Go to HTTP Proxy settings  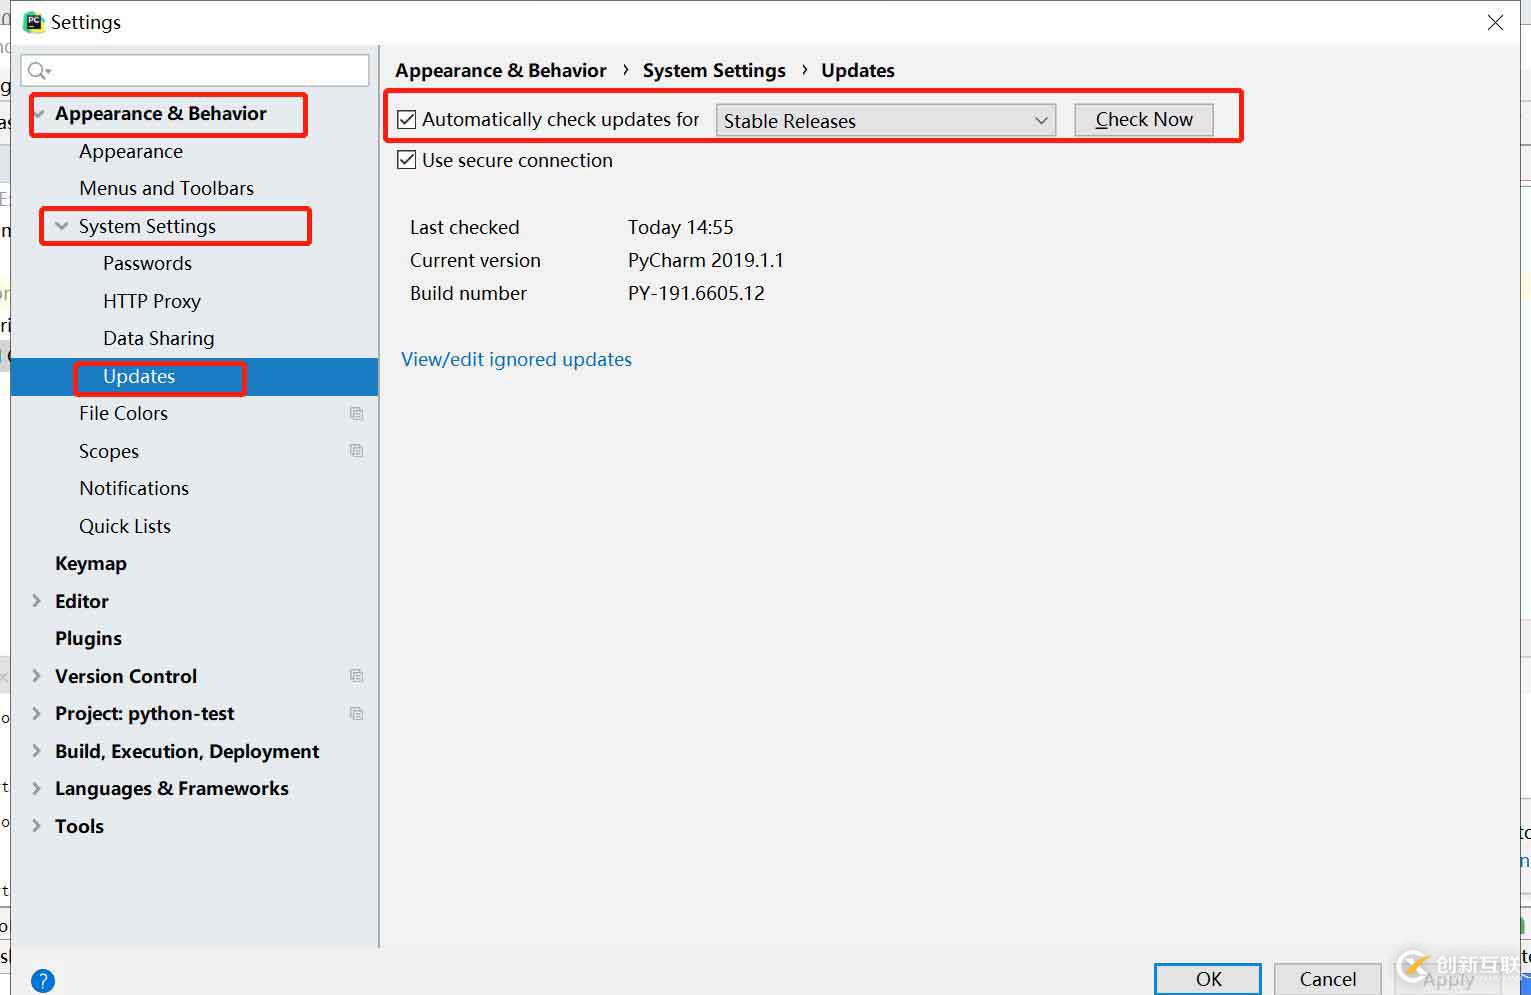(152, 301)
